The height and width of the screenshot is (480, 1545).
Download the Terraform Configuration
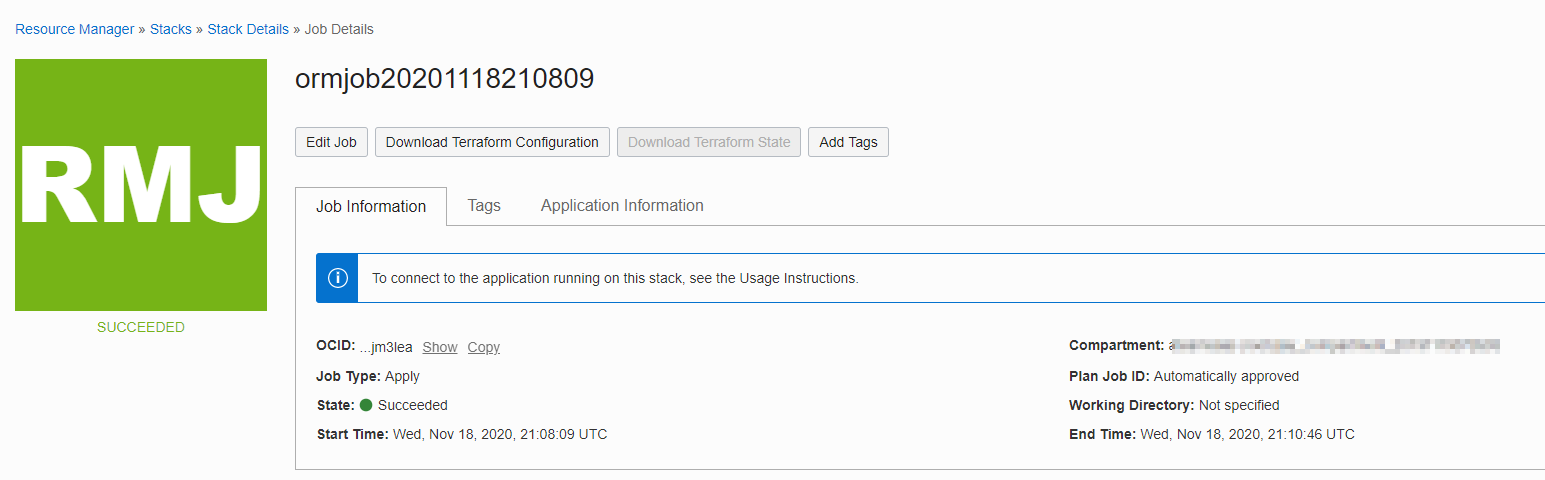pyautogui.click(x=492, y=142)
